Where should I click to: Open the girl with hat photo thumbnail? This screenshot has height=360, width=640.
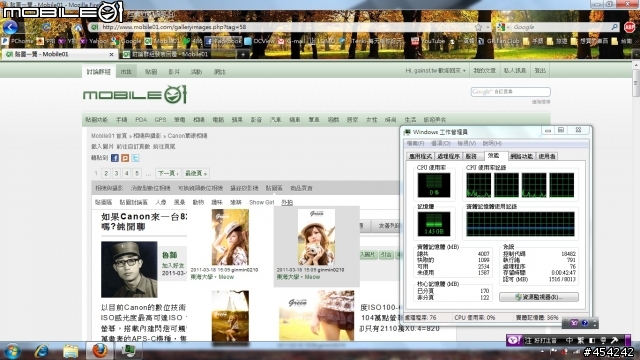pos(230,237)
